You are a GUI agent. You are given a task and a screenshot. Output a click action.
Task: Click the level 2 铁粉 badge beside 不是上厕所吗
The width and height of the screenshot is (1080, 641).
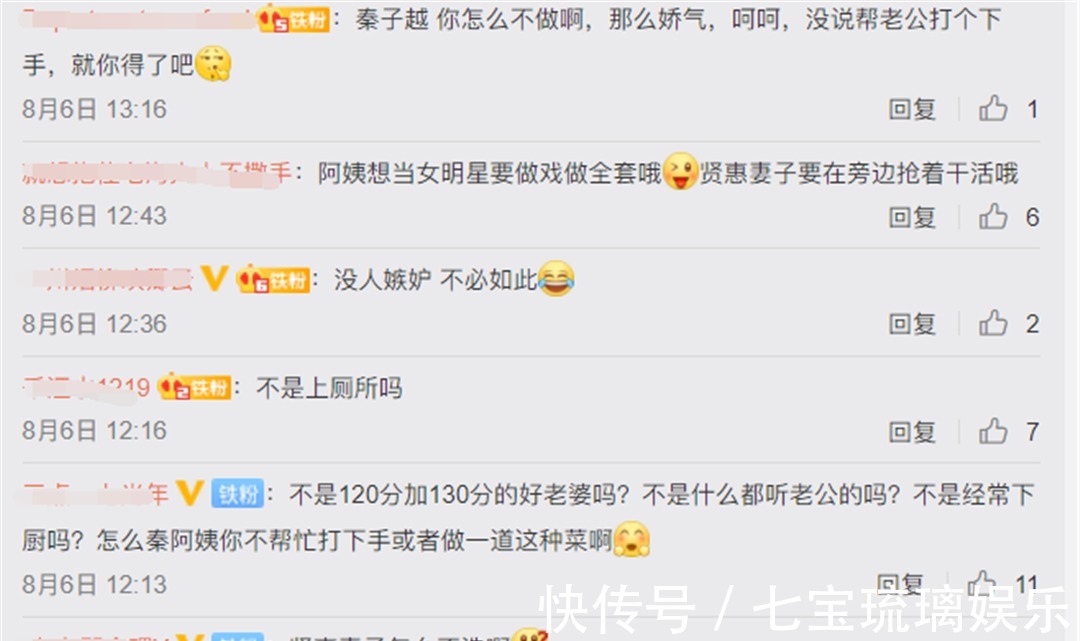[x=195, y=387]
